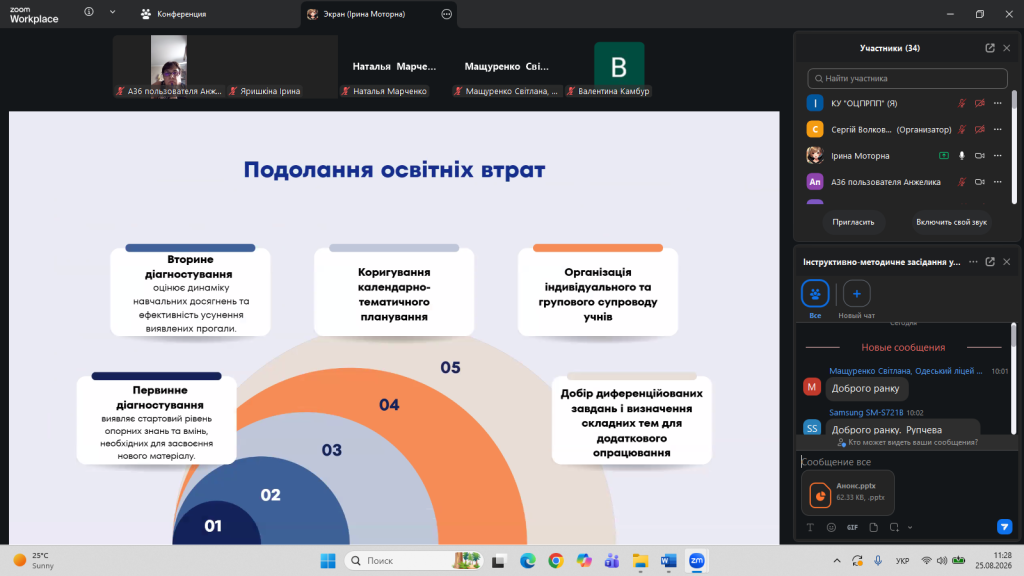
Task: Open the GIF picker in chat
Action: [x=852, y=527]
